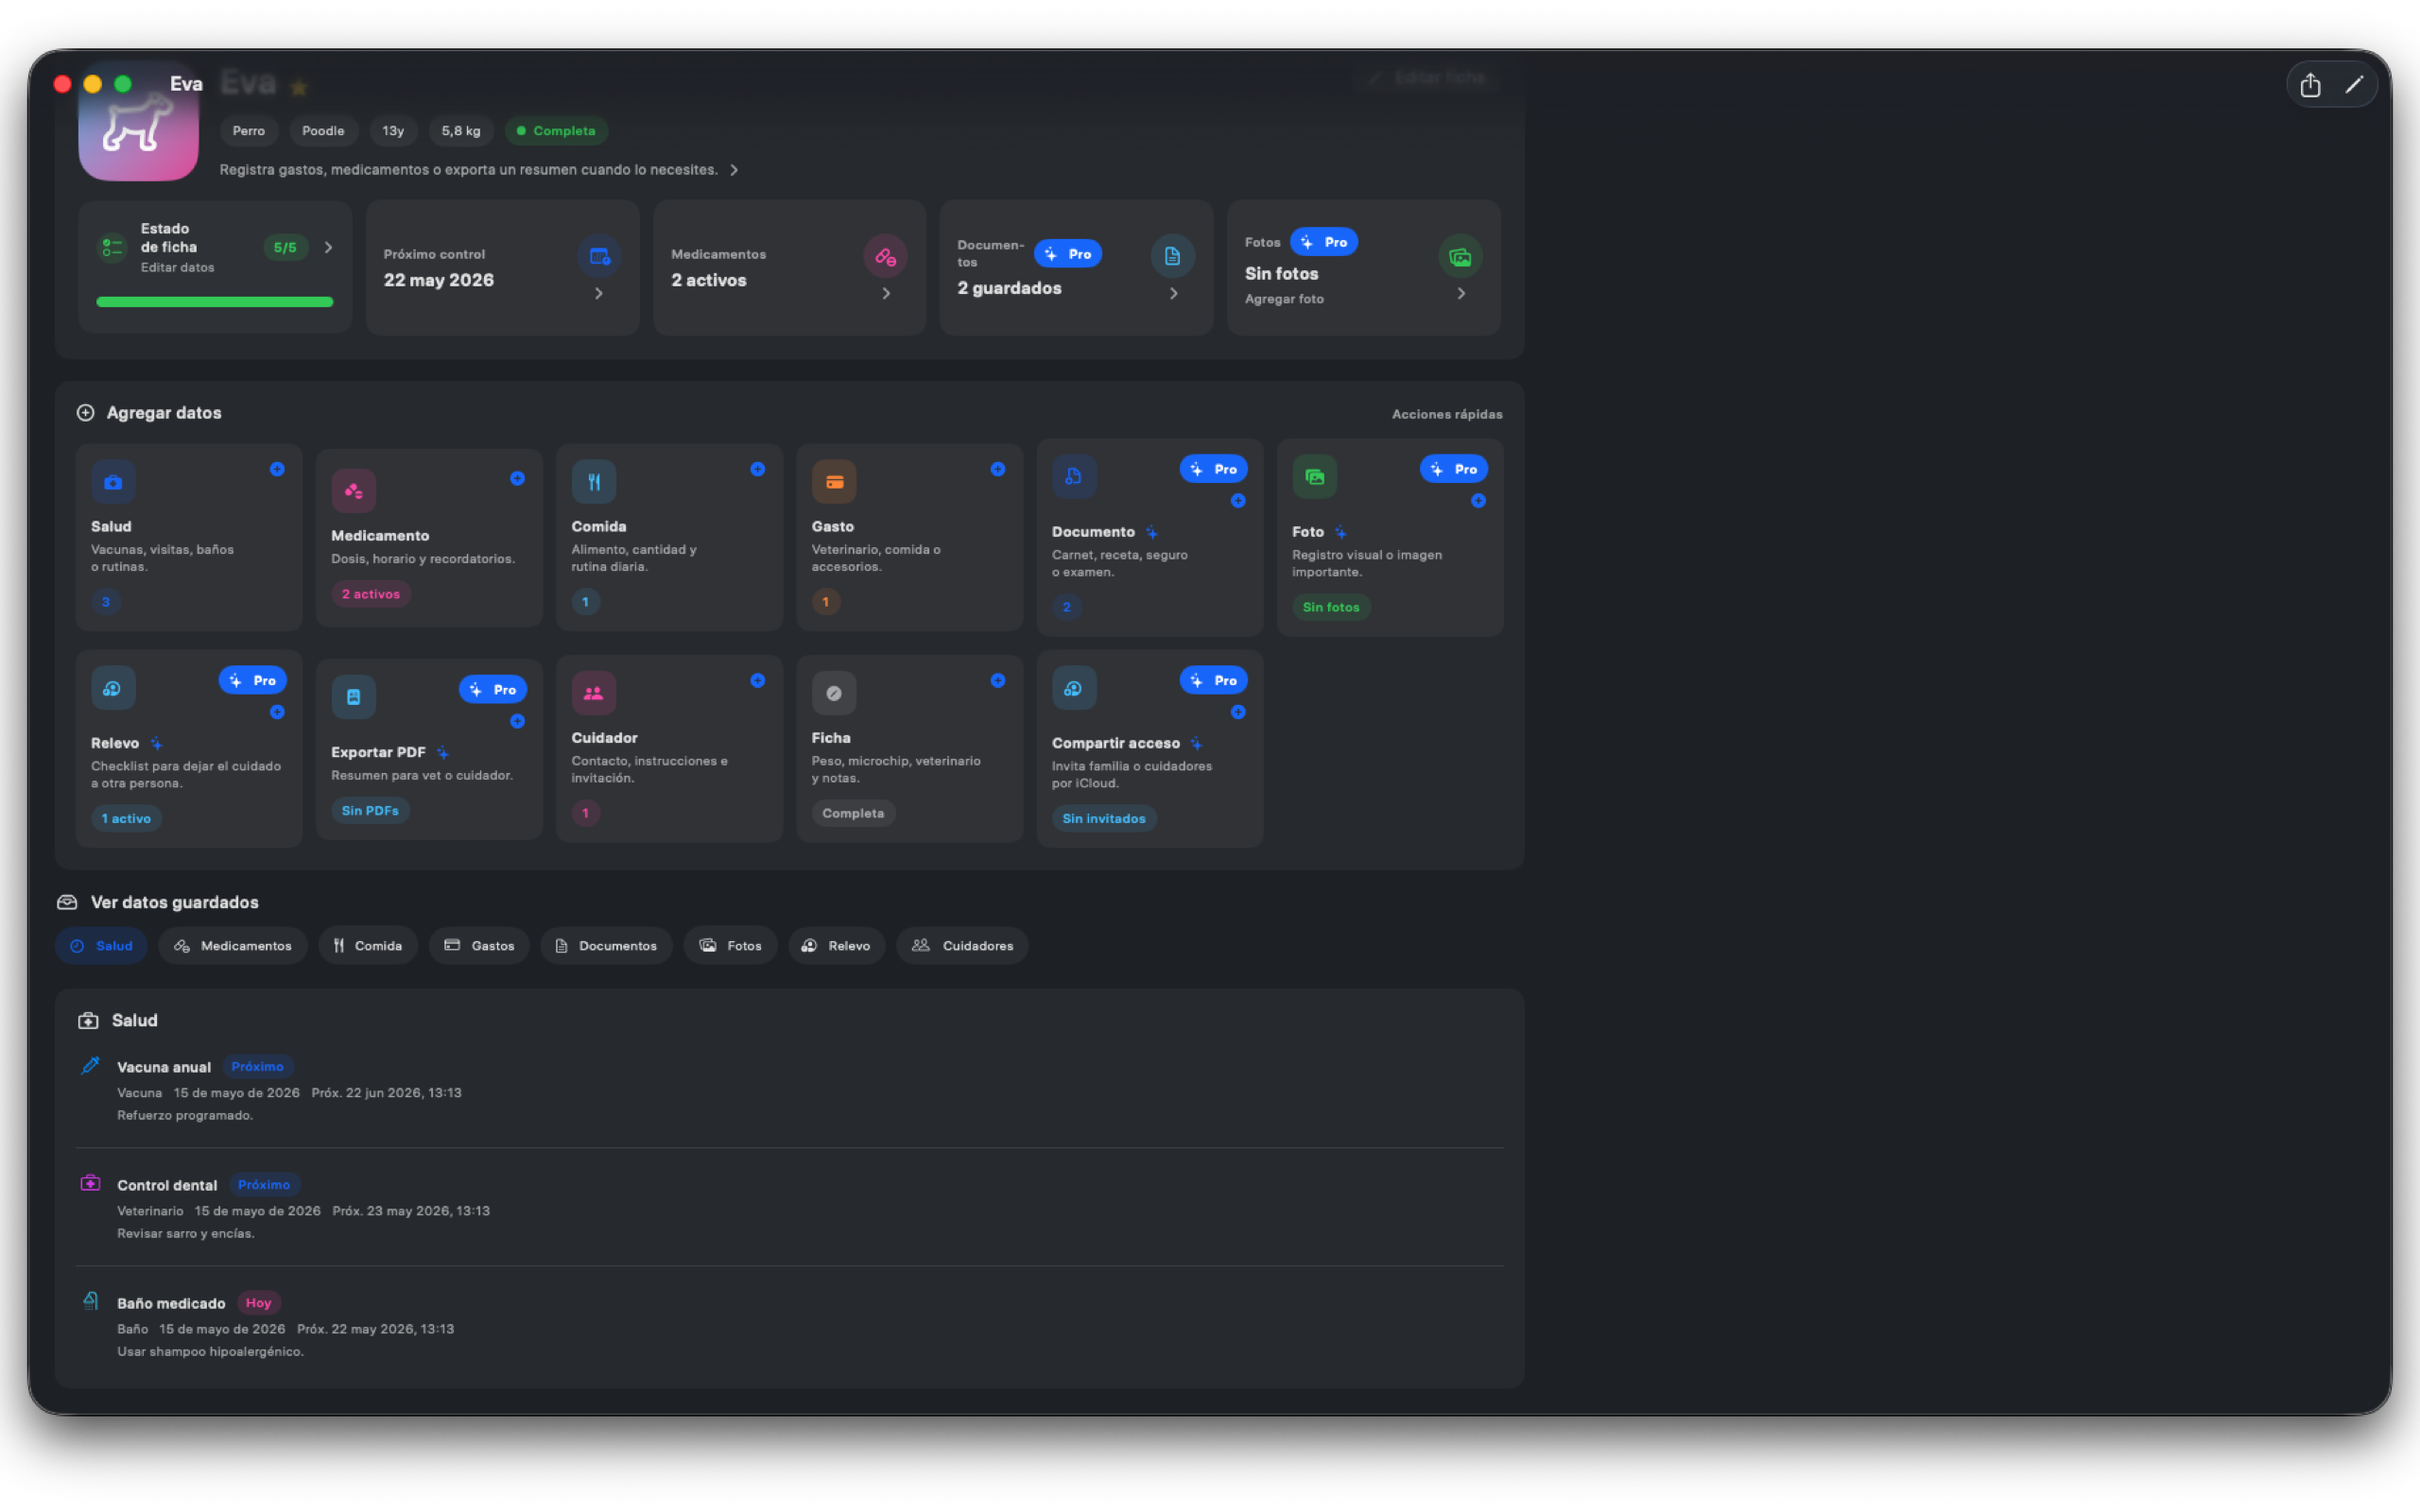Screen dimensions: 2420x1512
Task: Expand the tip text chevron under tags
Action: (734, 170)
